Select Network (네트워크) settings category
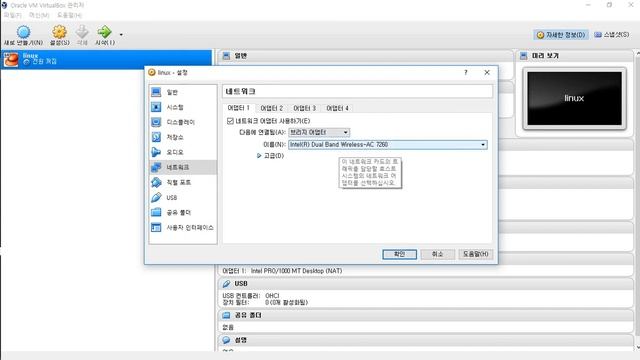 pyautogui.click(x=183, y=167)
